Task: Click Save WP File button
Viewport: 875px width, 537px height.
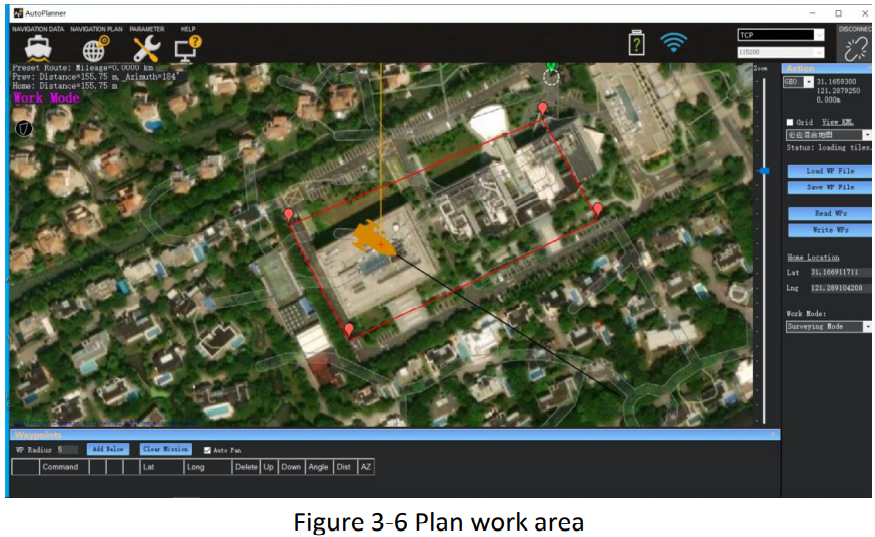Action: [830, 188]
